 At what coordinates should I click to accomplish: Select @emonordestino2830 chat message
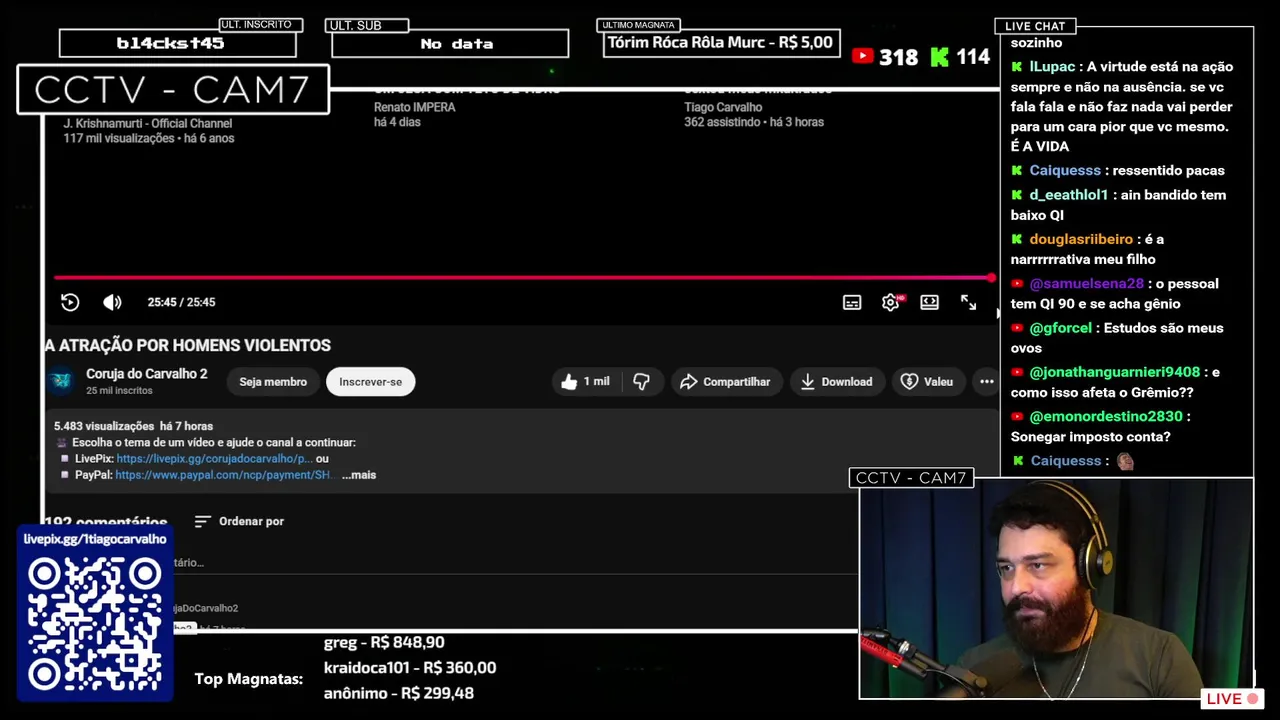1100,426
